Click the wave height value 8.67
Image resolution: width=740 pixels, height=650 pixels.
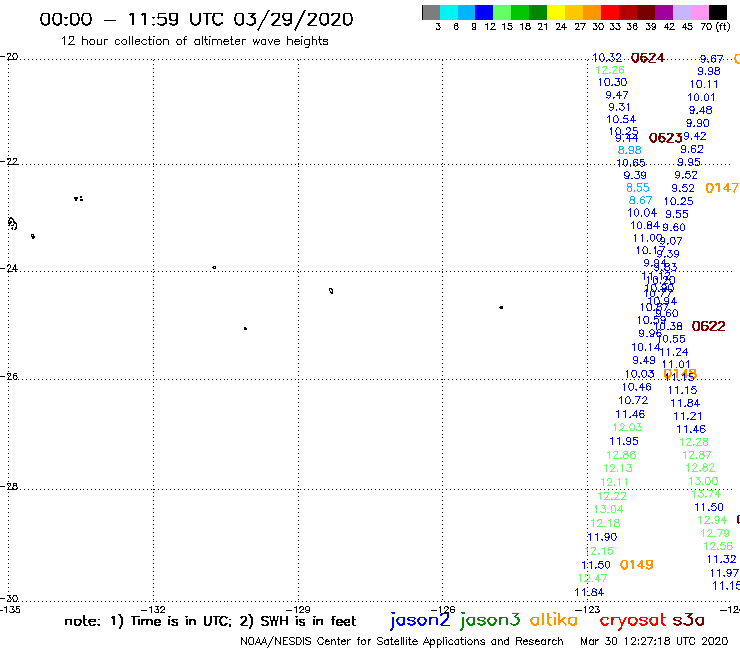[640, 200]
